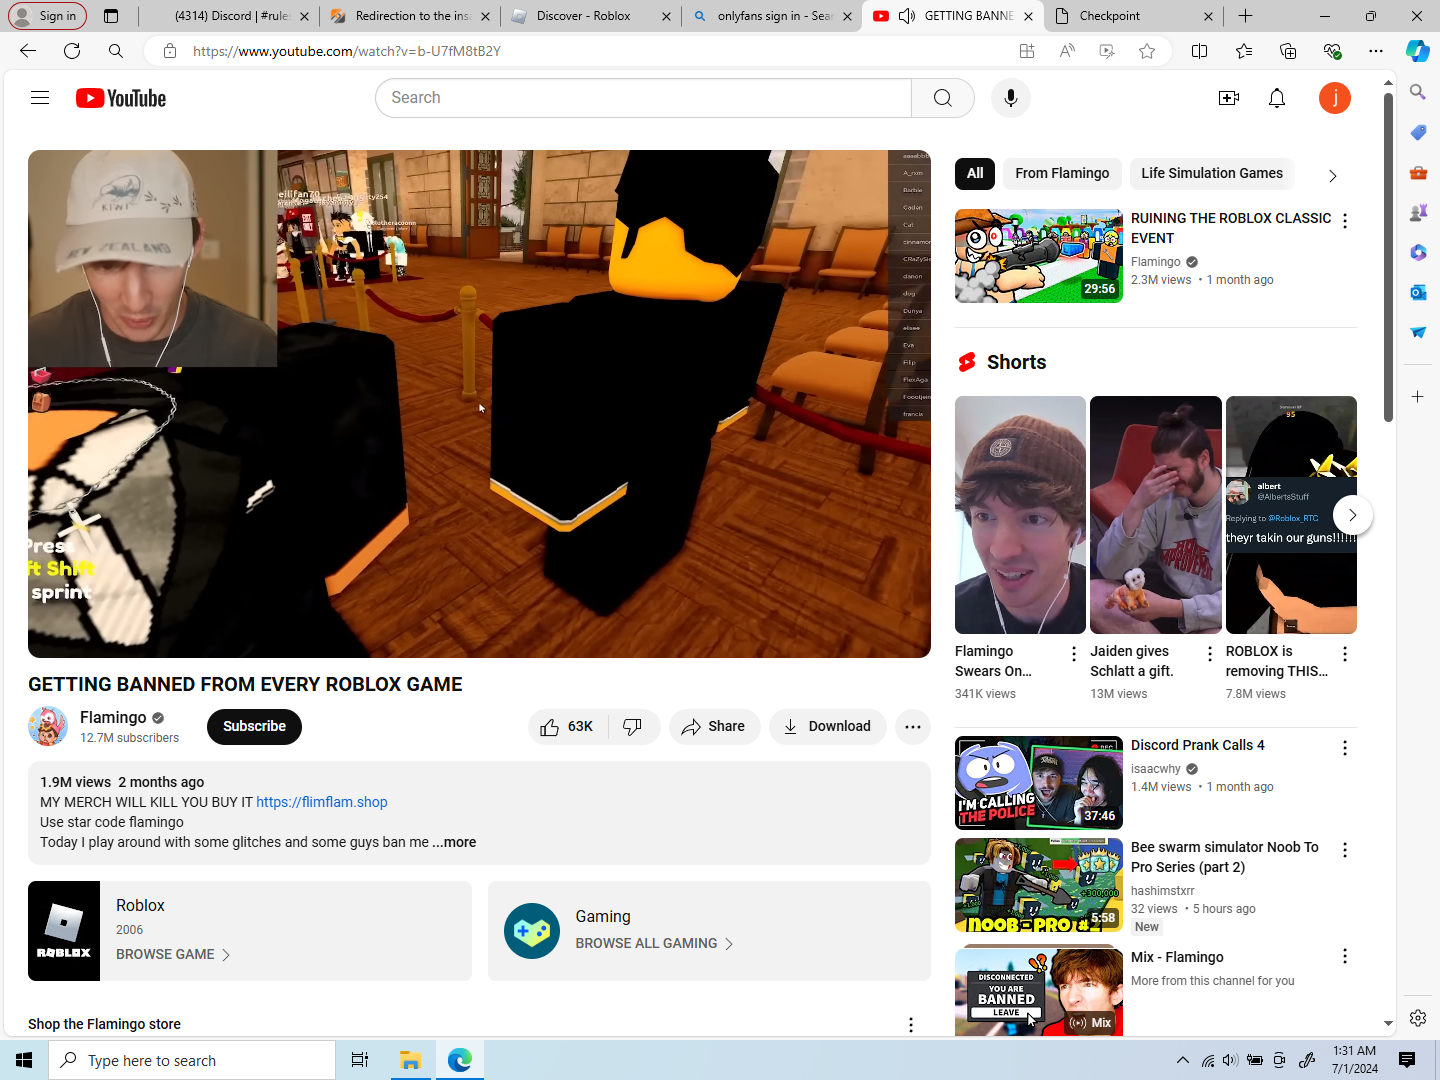
Task: Switch to the Checkpoint browser tab
Action: [x=1132, y=16]
